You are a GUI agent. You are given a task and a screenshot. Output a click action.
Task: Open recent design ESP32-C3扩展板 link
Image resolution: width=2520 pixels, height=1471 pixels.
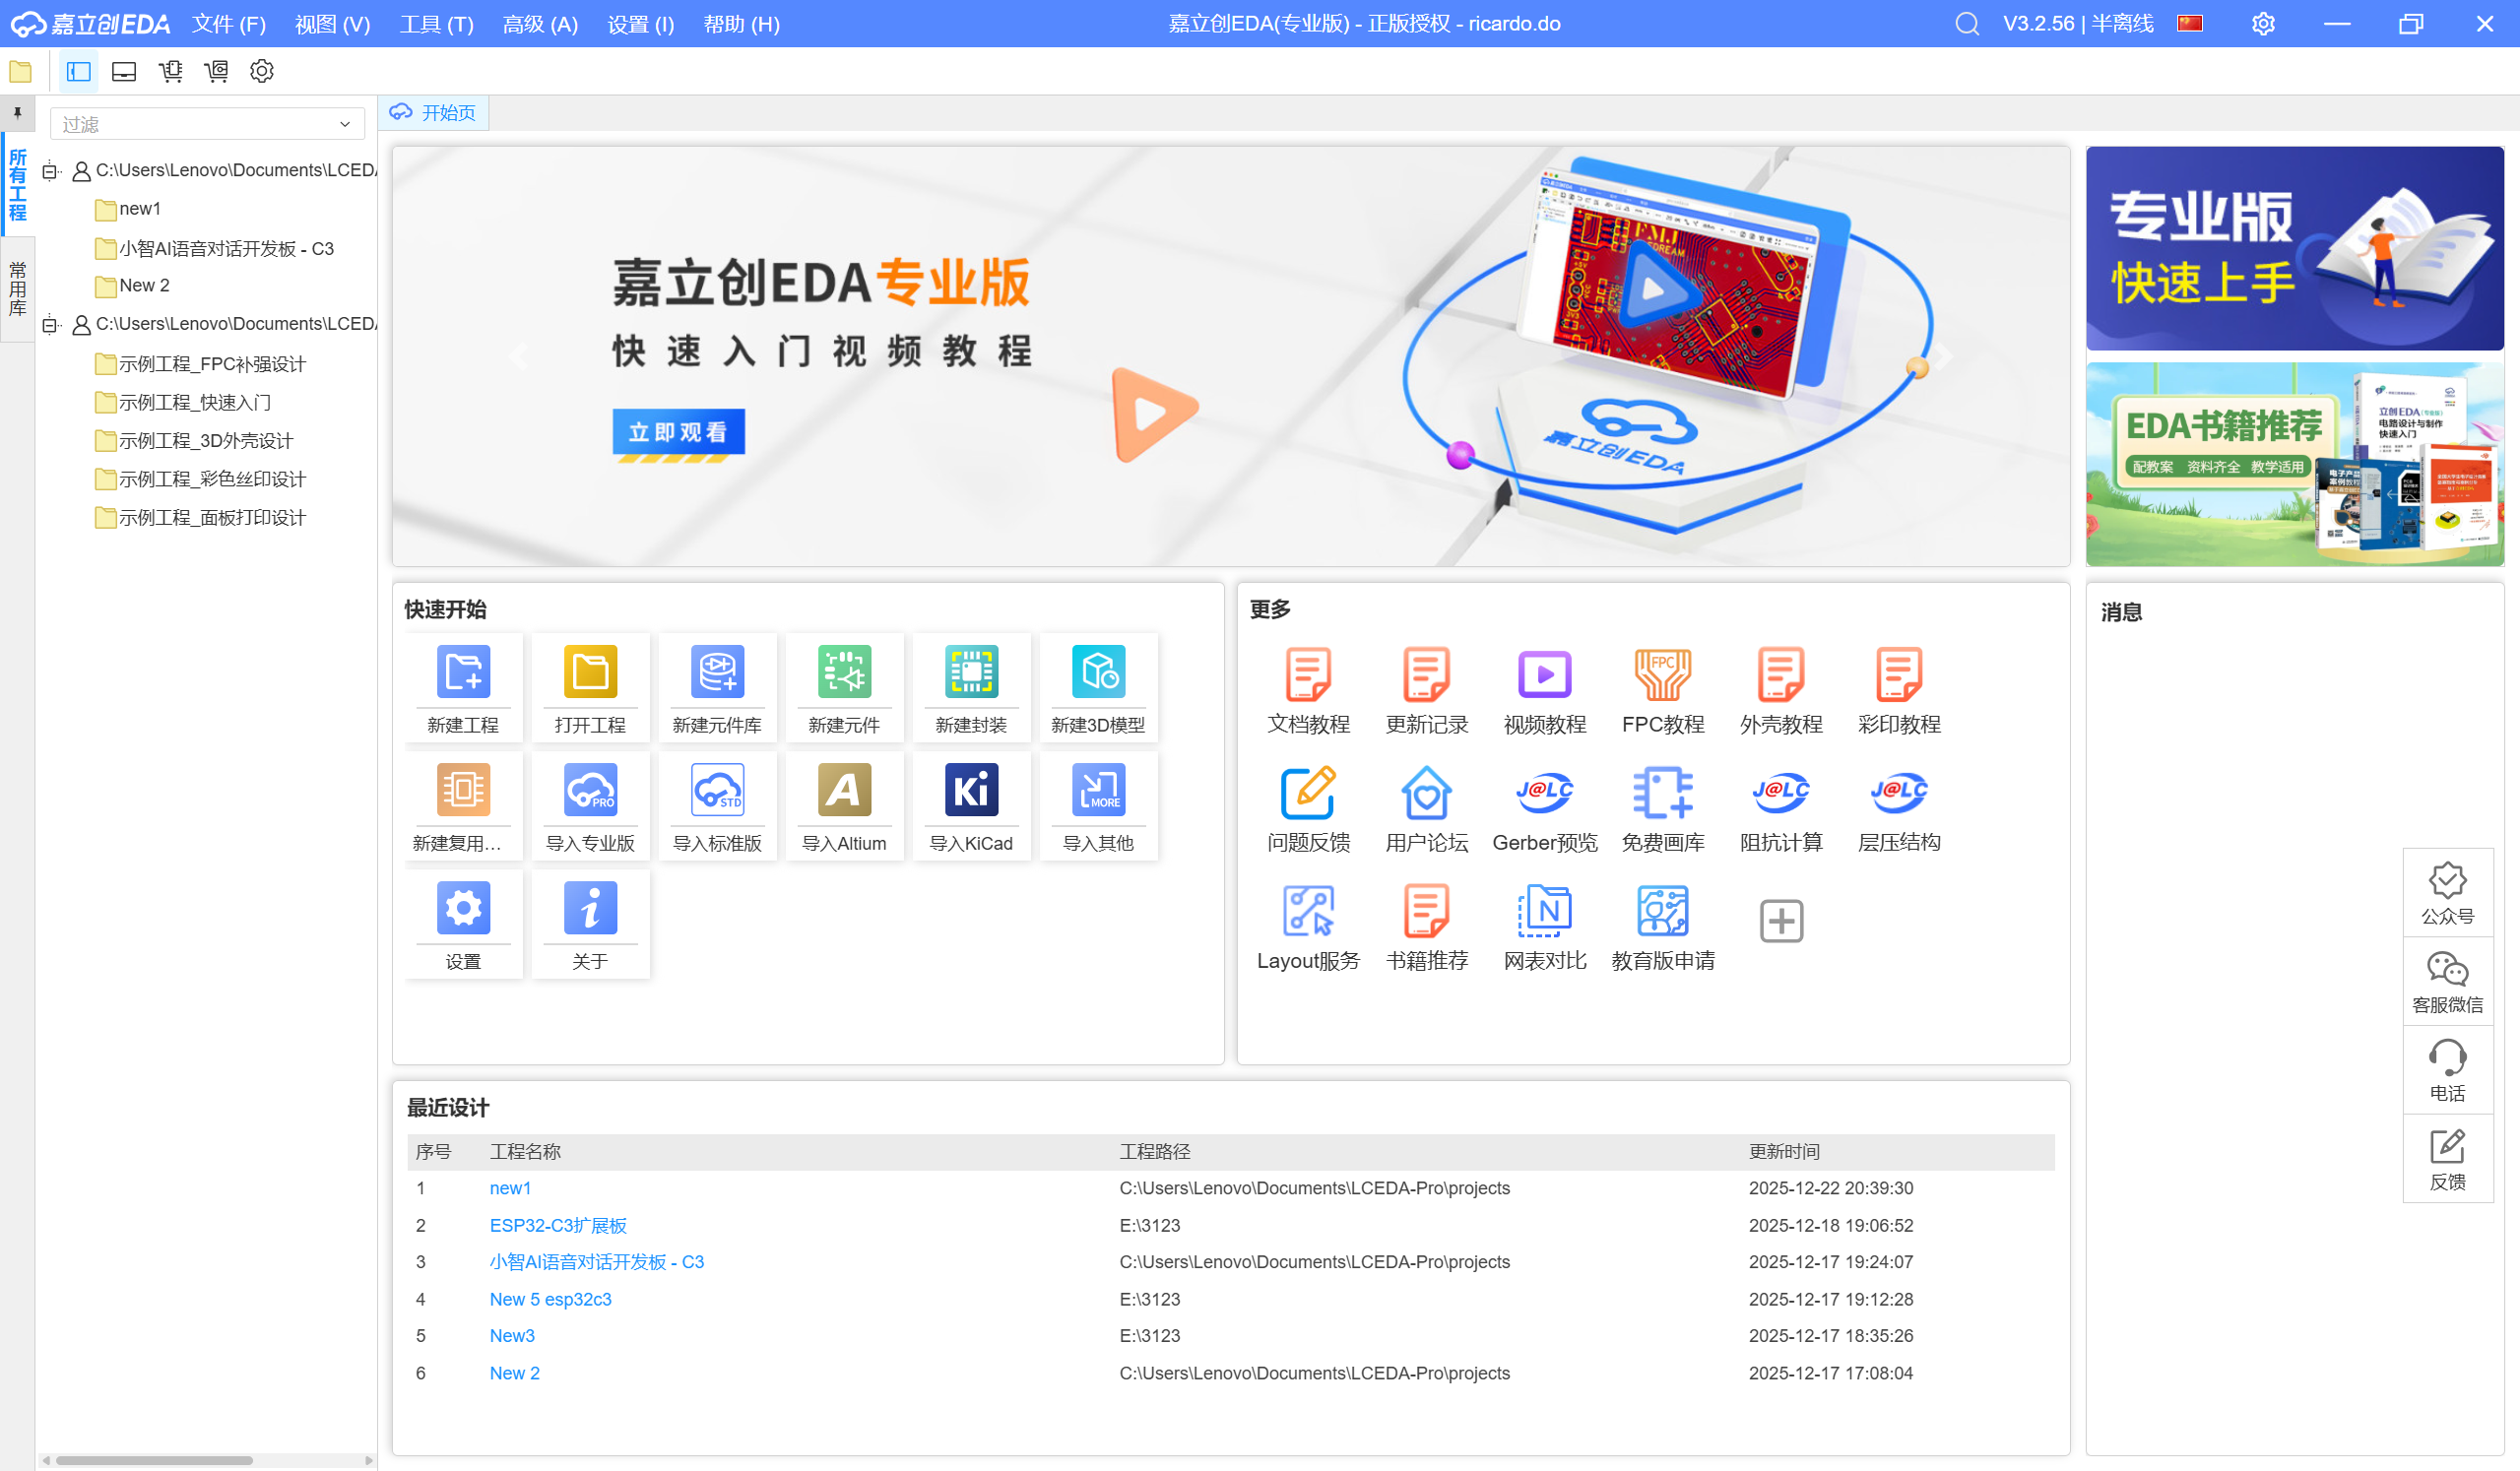point(557,1225)
